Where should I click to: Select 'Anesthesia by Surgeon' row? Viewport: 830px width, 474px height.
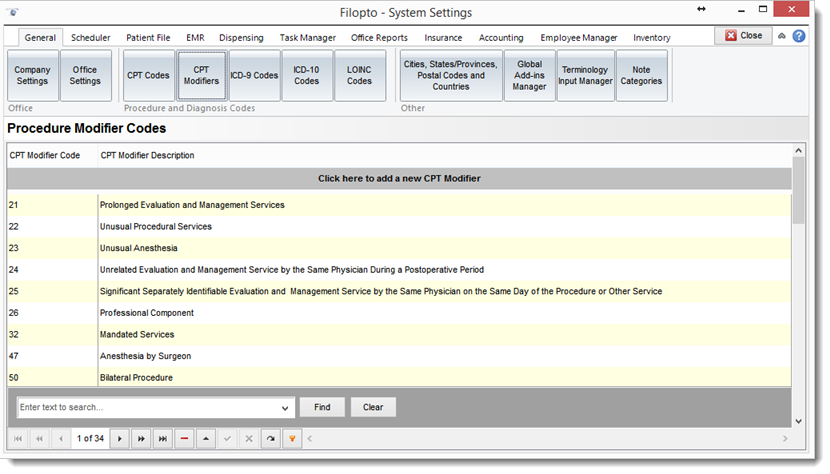coord(399,356)
